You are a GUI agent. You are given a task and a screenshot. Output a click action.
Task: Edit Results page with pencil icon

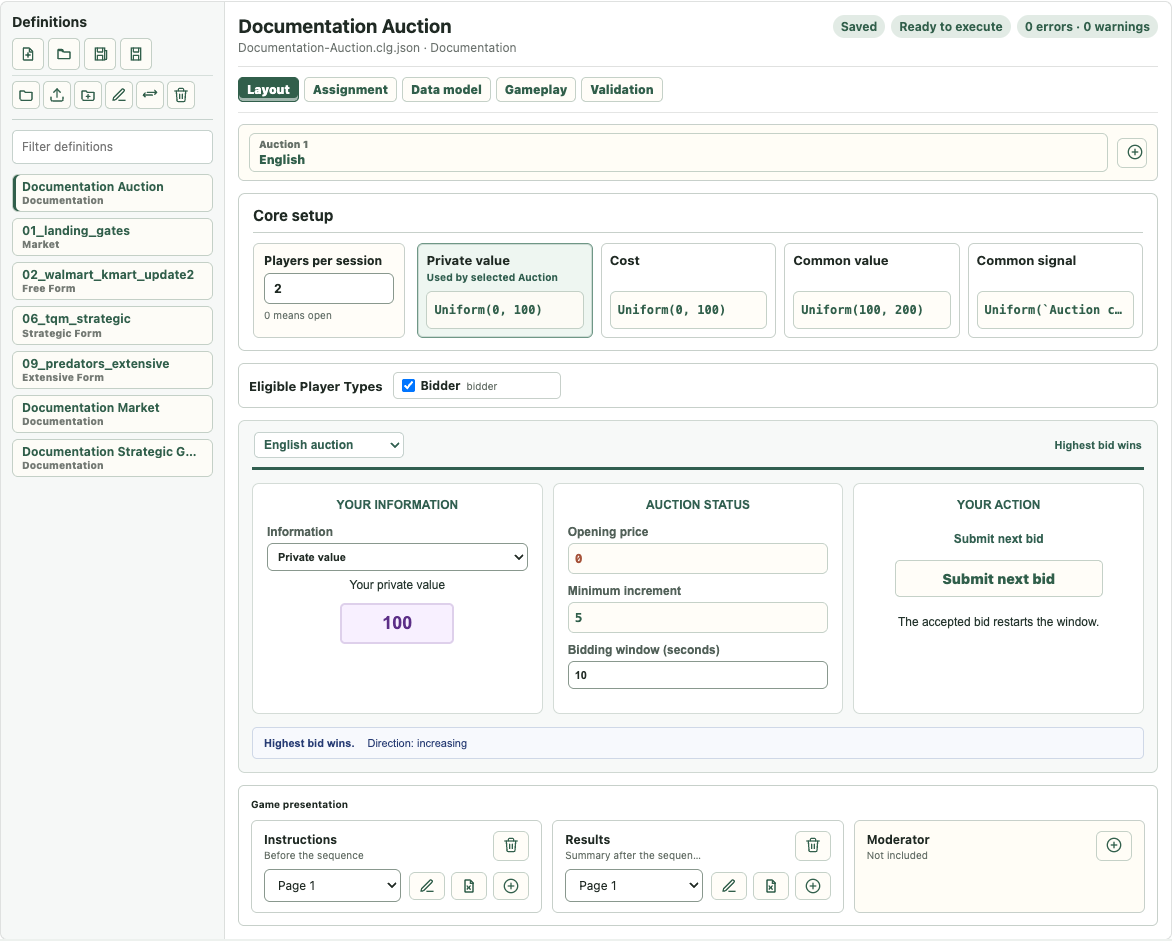tap(729, 886)
